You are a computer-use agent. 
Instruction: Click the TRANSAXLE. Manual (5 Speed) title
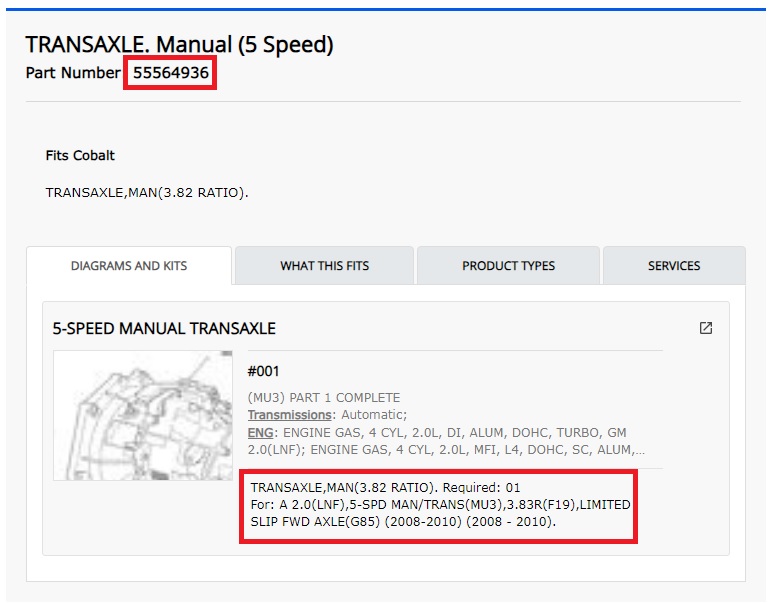pyautogui.click(x=180, y=45)
